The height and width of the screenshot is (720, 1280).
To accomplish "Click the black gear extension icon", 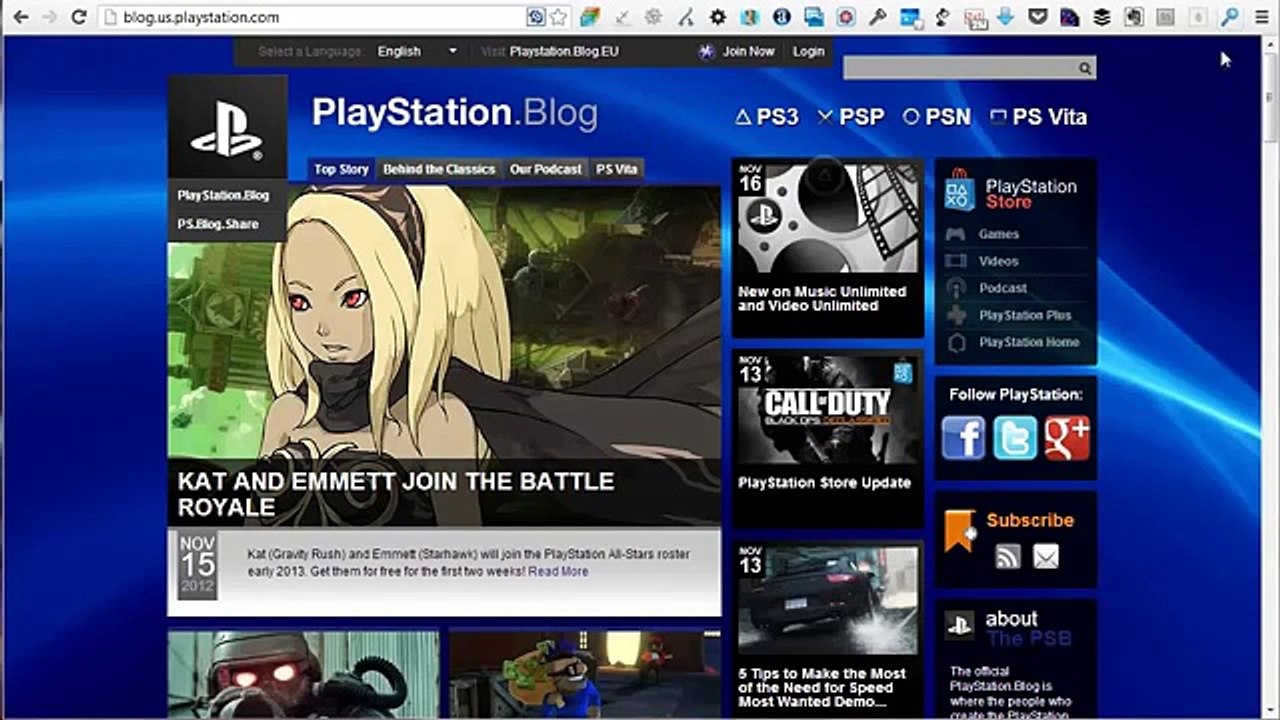I will [x=718, y=17].
